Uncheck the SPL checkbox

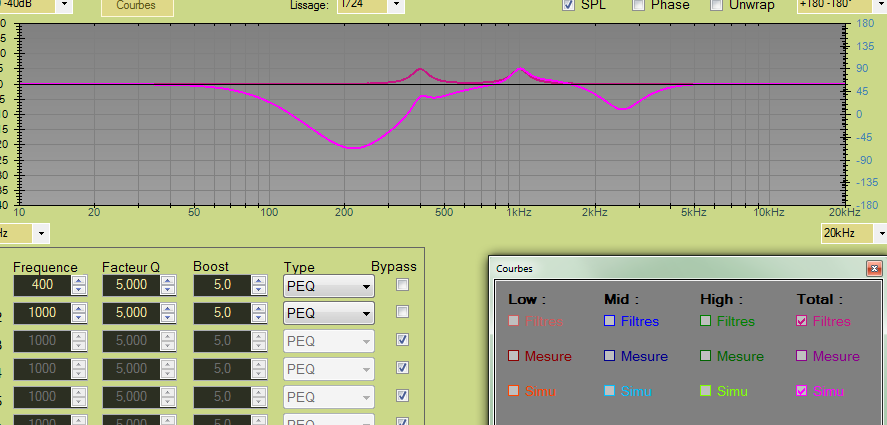coord(568,5)
